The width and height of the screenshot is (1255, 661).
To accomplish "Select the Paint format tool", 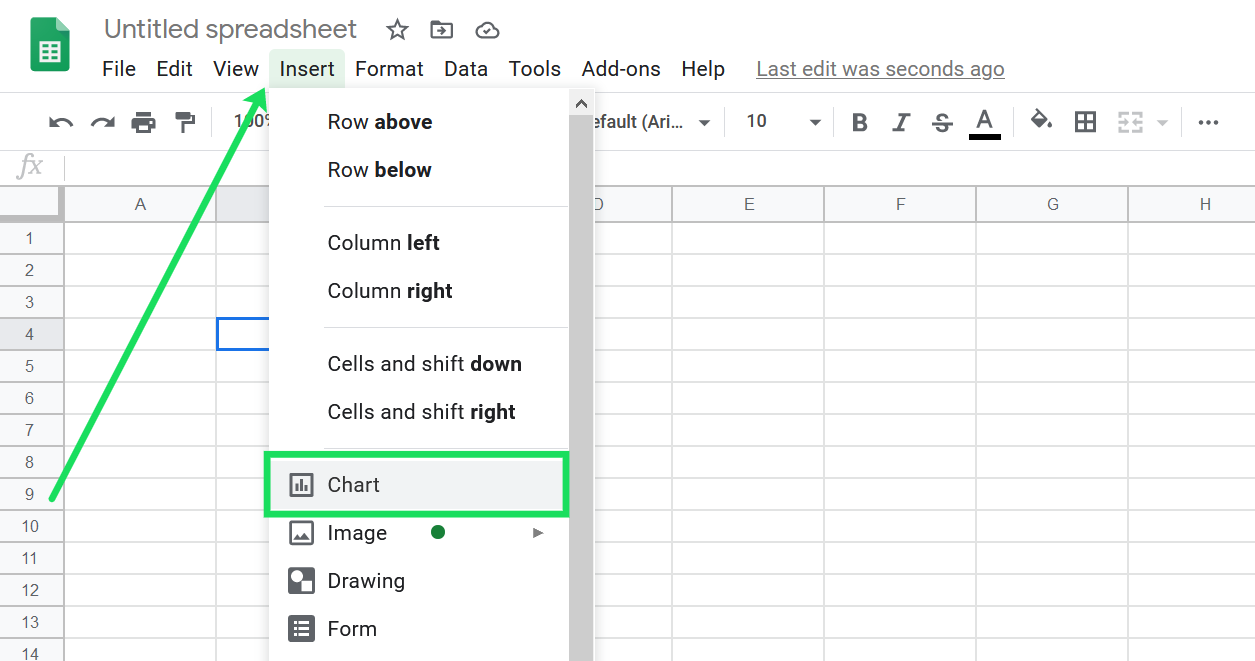I will [186, 121].
